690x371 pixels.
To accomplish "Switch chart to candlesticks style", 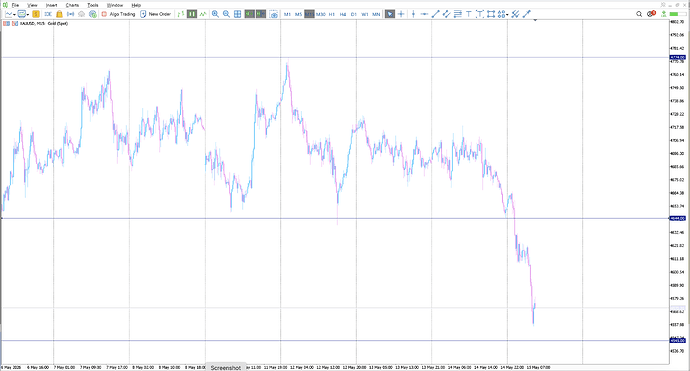I will click(x=192, y=14).
